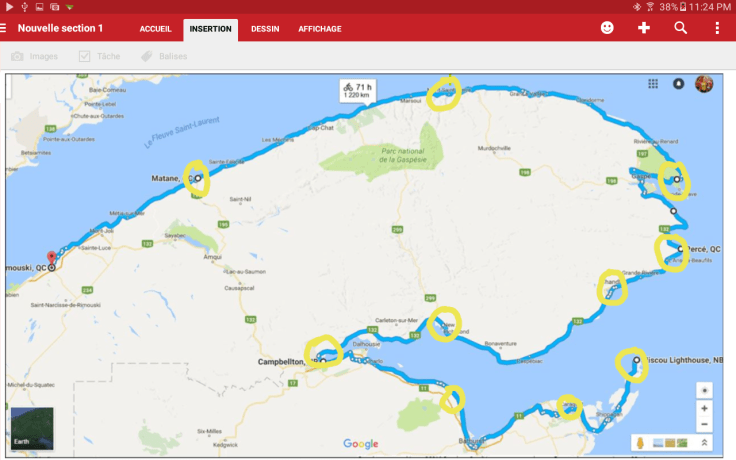
Task: Click the notifications bell on map
Action: click(679, 84)
